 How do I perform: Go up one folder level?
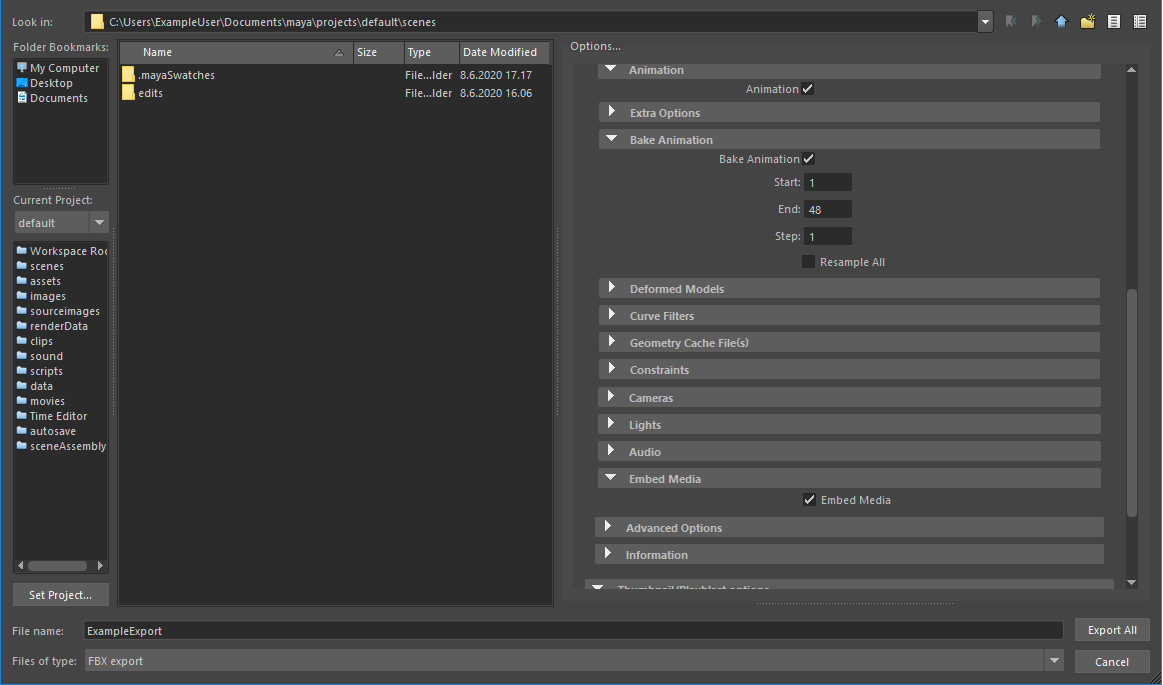[x=1061, y=20]
